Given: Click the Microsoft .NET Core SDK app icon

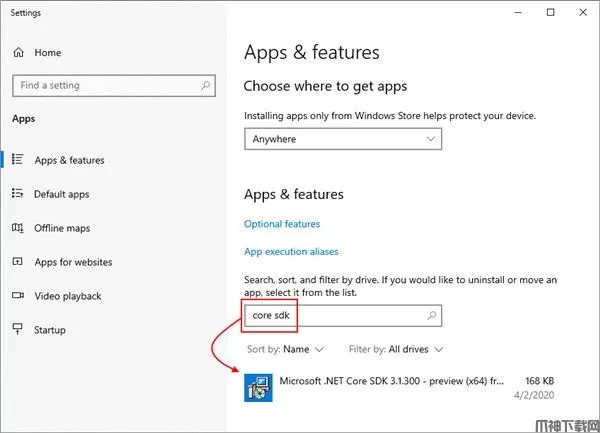Looking at the screenshot, I should tap(258, 387).
